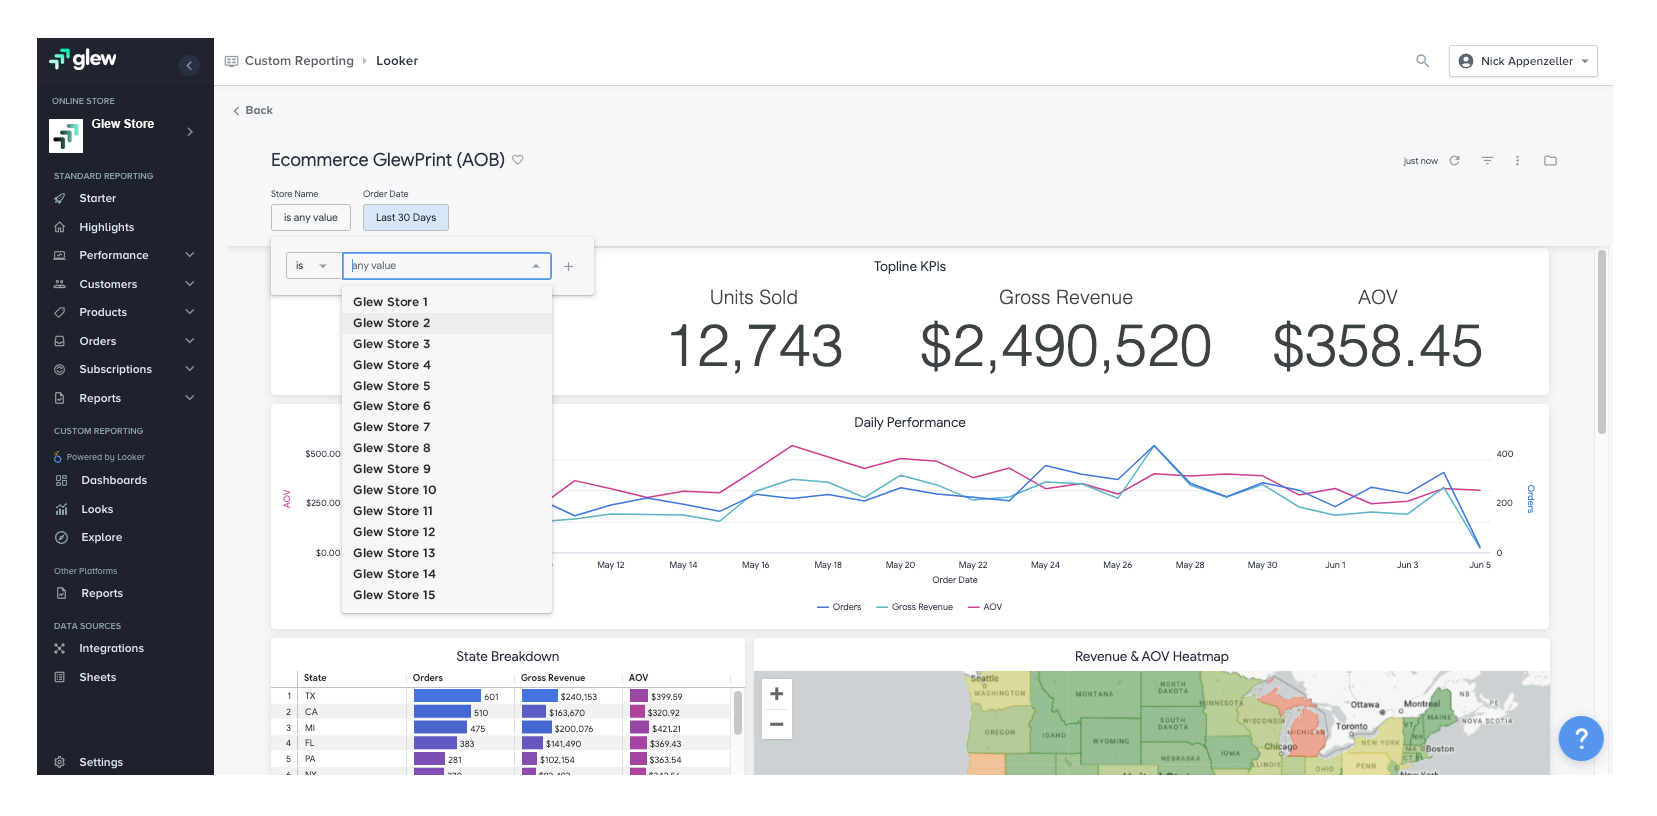Click the folder icon in header
This screenshot has height=816, width=1657.
[x=1550, y=161]
